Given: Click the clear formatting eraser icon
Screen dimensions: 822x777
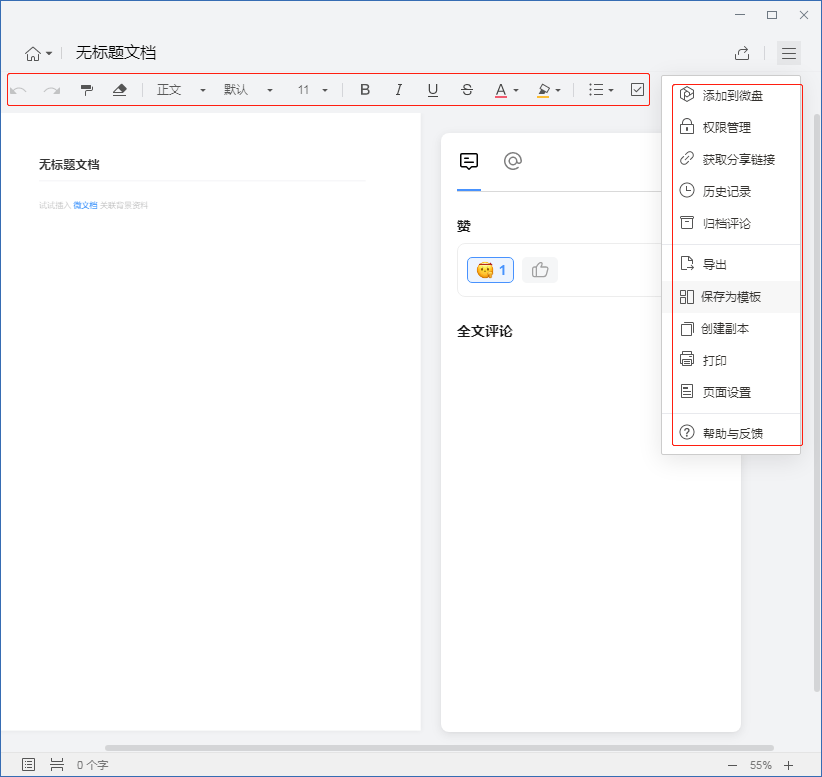Looking at the screenshot, I should [120, 90].
